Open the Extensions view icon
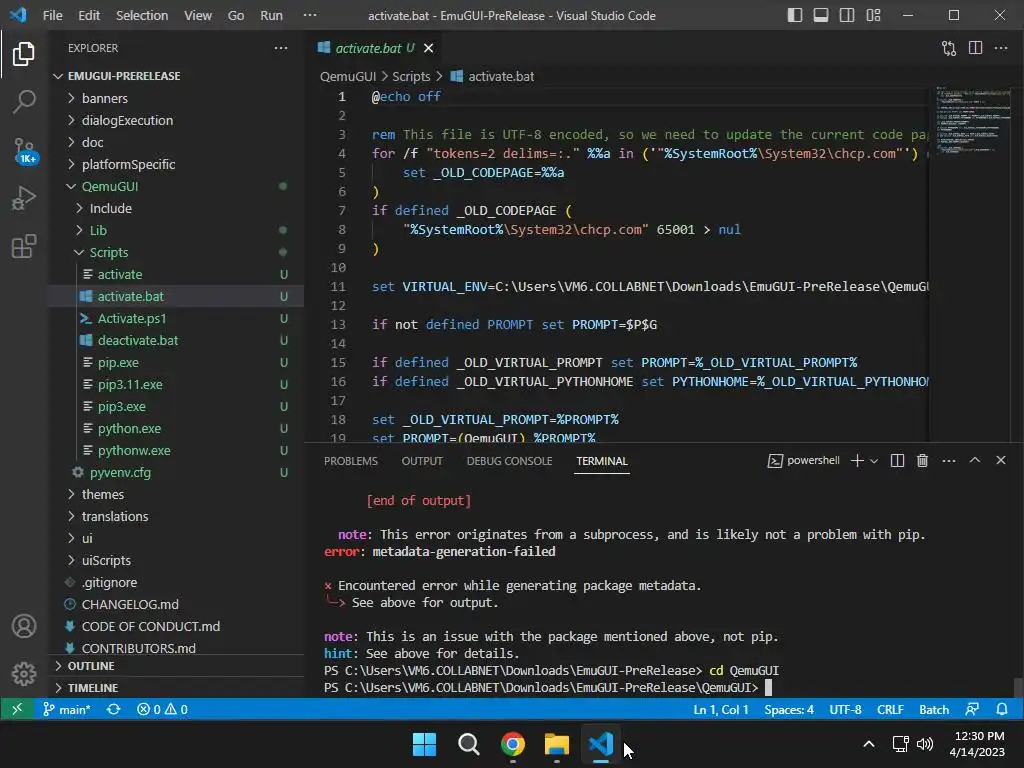Viewport: 1024px width, 768px height. [x=24, y=246]
